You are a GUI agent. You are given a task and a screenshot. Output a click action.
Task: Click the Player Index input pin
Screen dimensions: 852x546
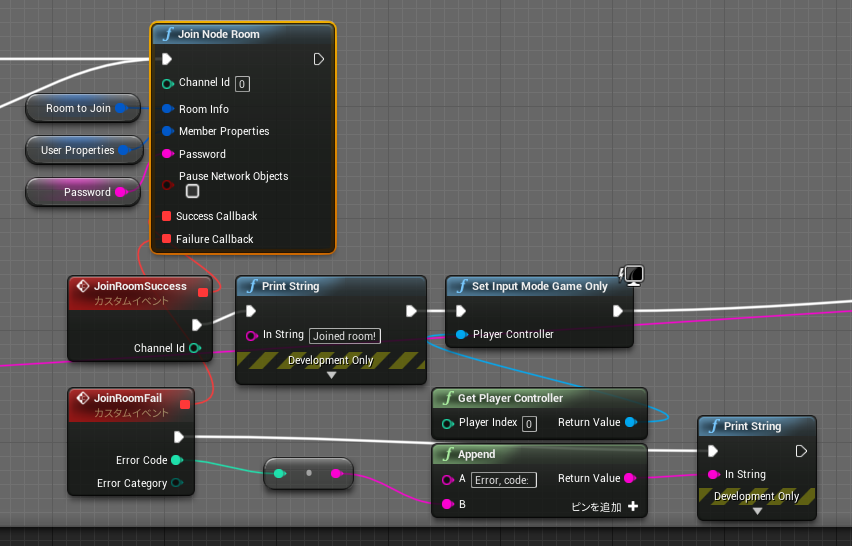[x=447, y=424]
